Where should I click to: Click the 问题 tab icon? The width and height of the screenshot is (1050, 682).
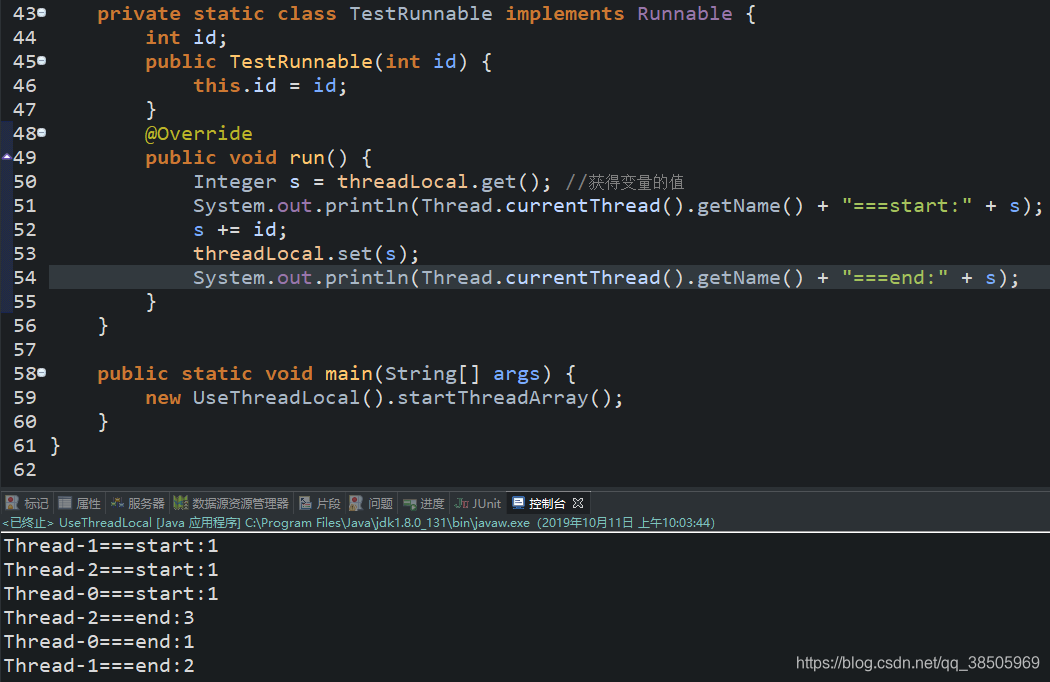pyautogui.click(x=356, y=503)
